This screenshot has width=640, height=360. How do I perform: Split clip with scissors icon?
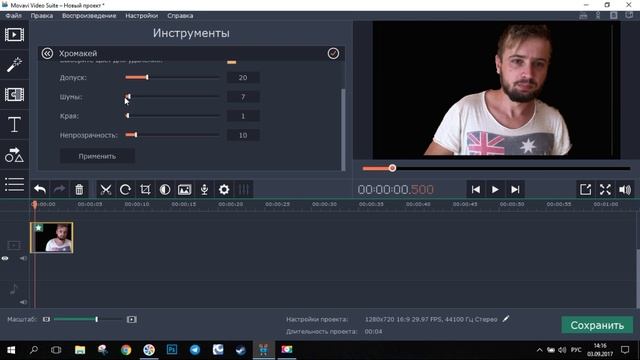pos(106,189)
